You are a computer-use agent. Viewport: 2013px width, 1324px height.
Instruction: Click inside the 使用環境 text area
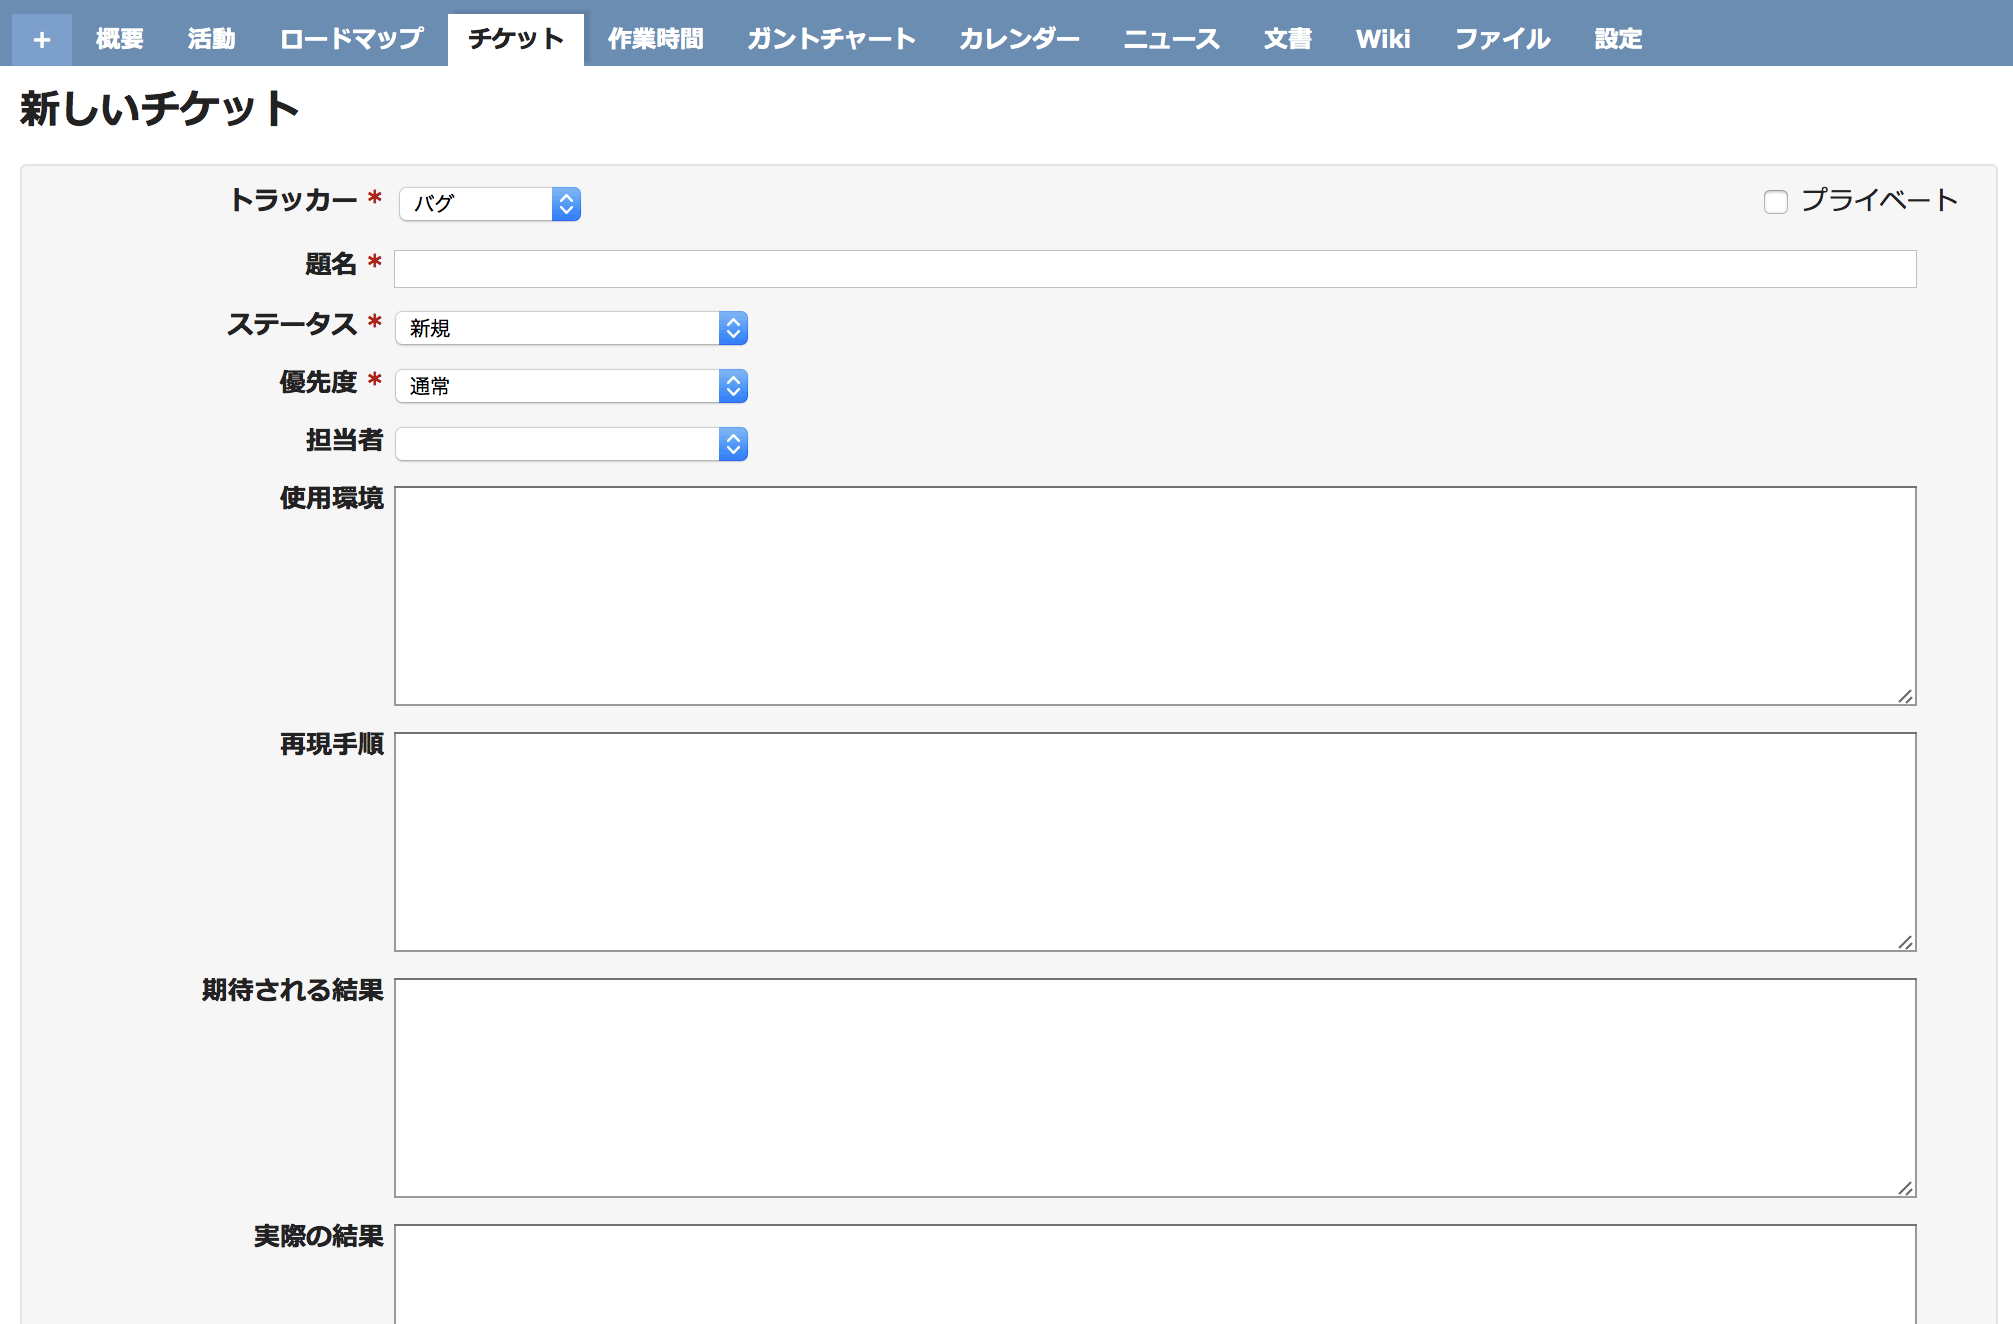click(1155, 596)
